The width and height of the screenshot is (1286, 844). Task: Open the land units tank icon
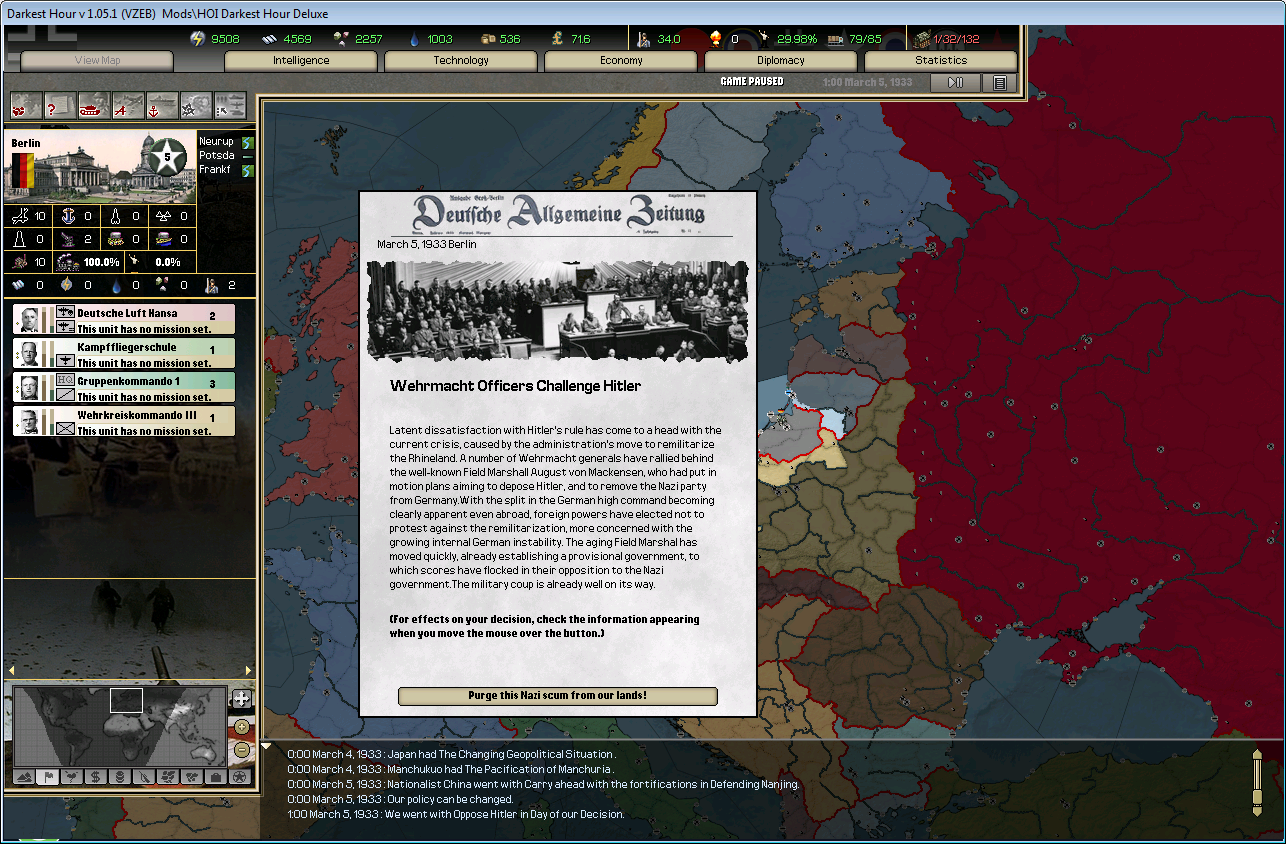95,105
